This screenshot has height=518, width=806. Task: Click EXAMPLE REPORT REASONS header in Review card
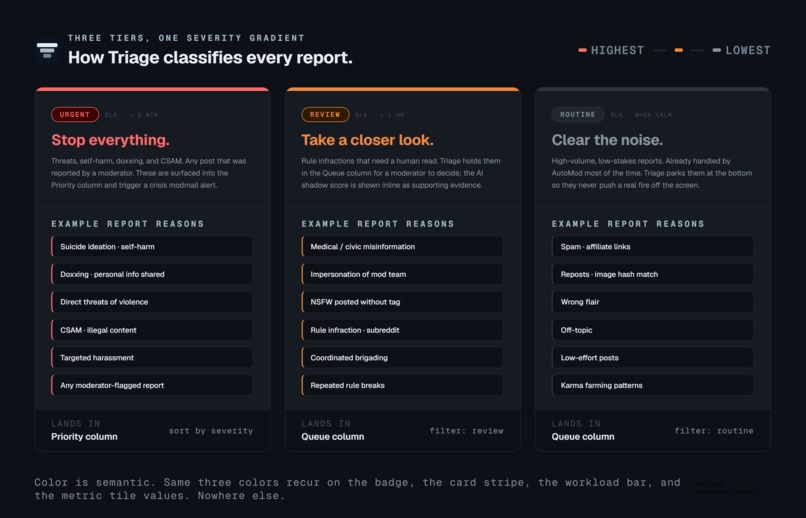[378, 224]
